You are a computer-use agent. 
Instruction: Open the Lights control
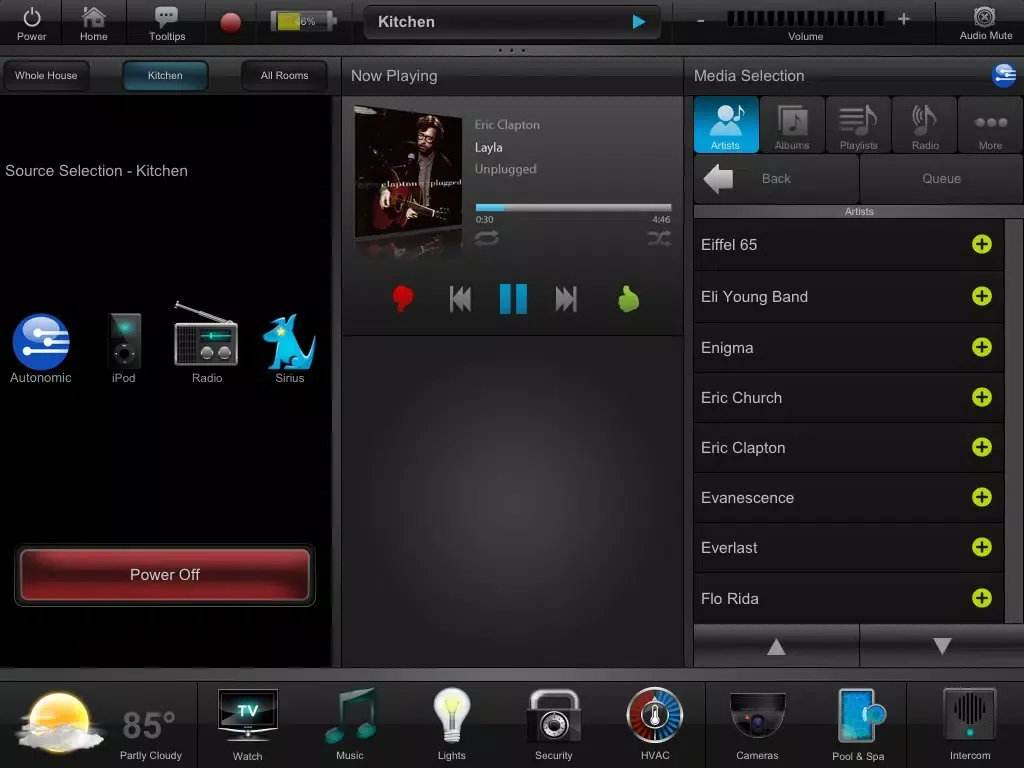click(x=451, y=725)
